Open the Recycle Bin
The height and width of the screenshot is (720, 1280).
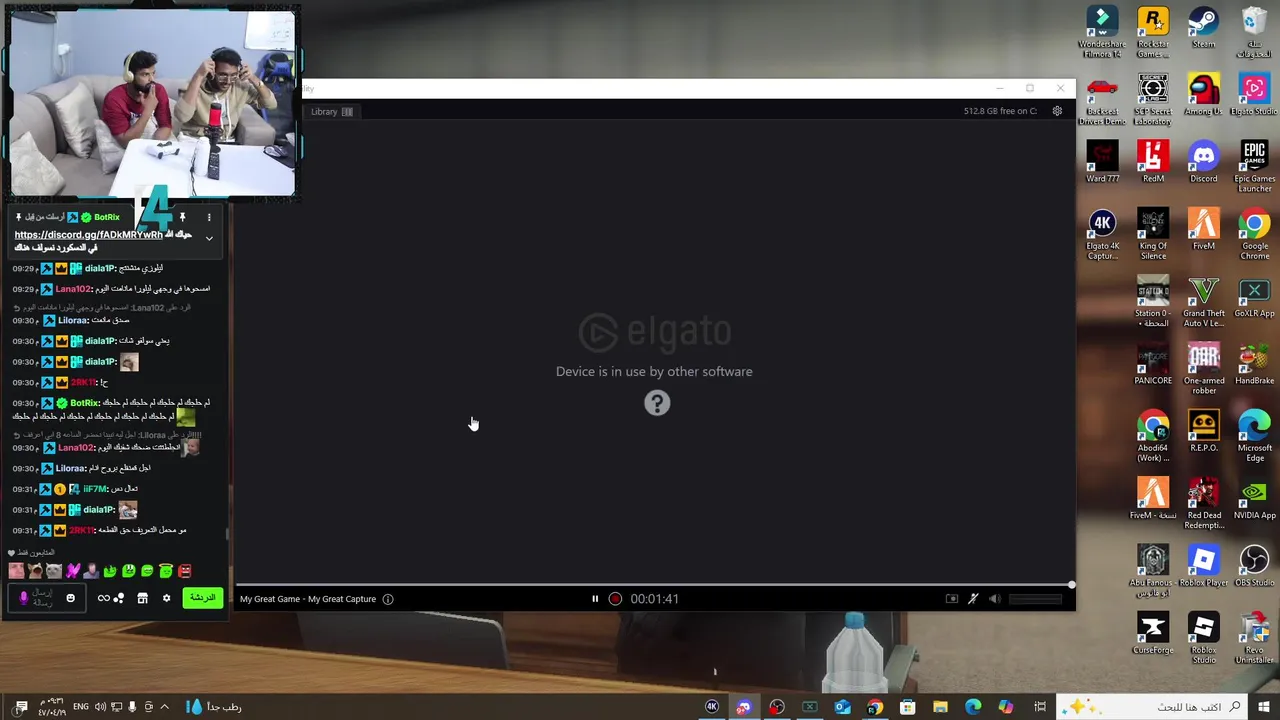tap(1254, 32)
